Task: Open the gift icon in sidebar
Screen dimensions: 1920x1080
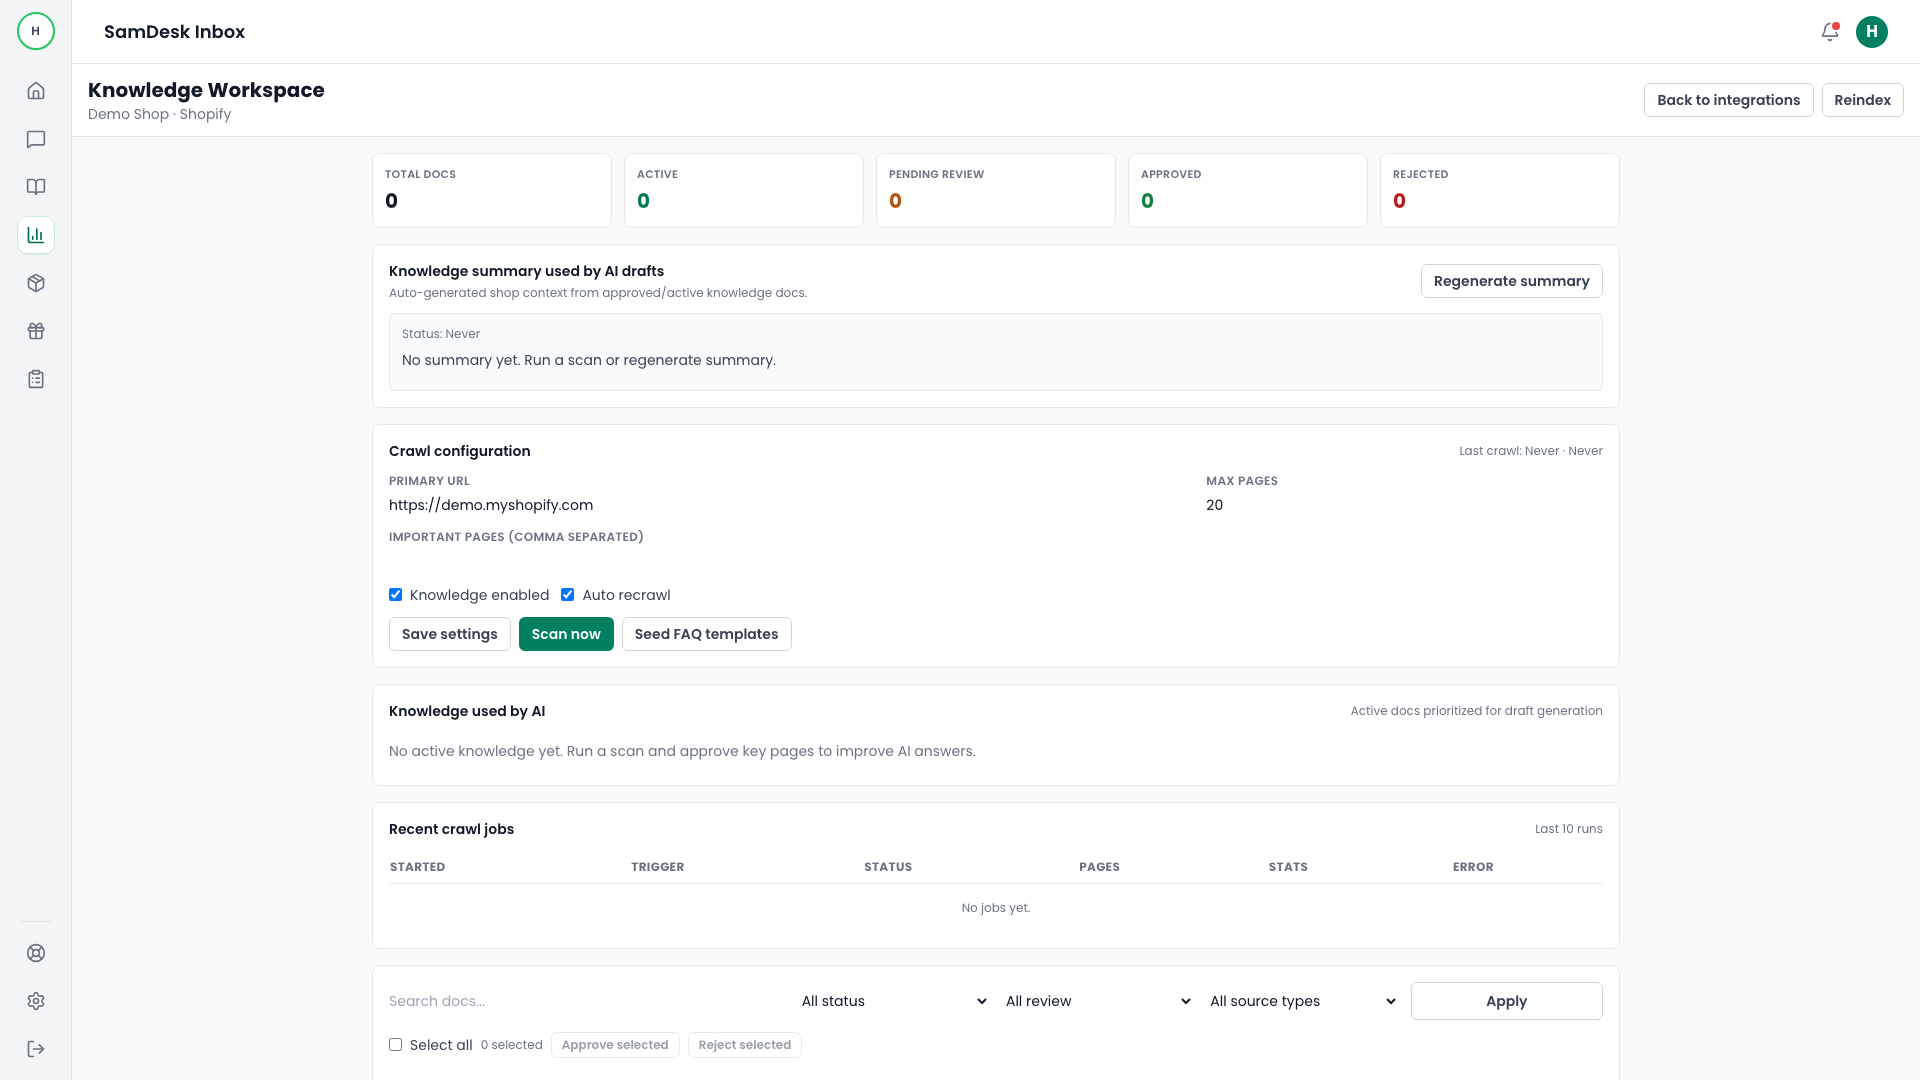Action: click(x=36, y=331)
